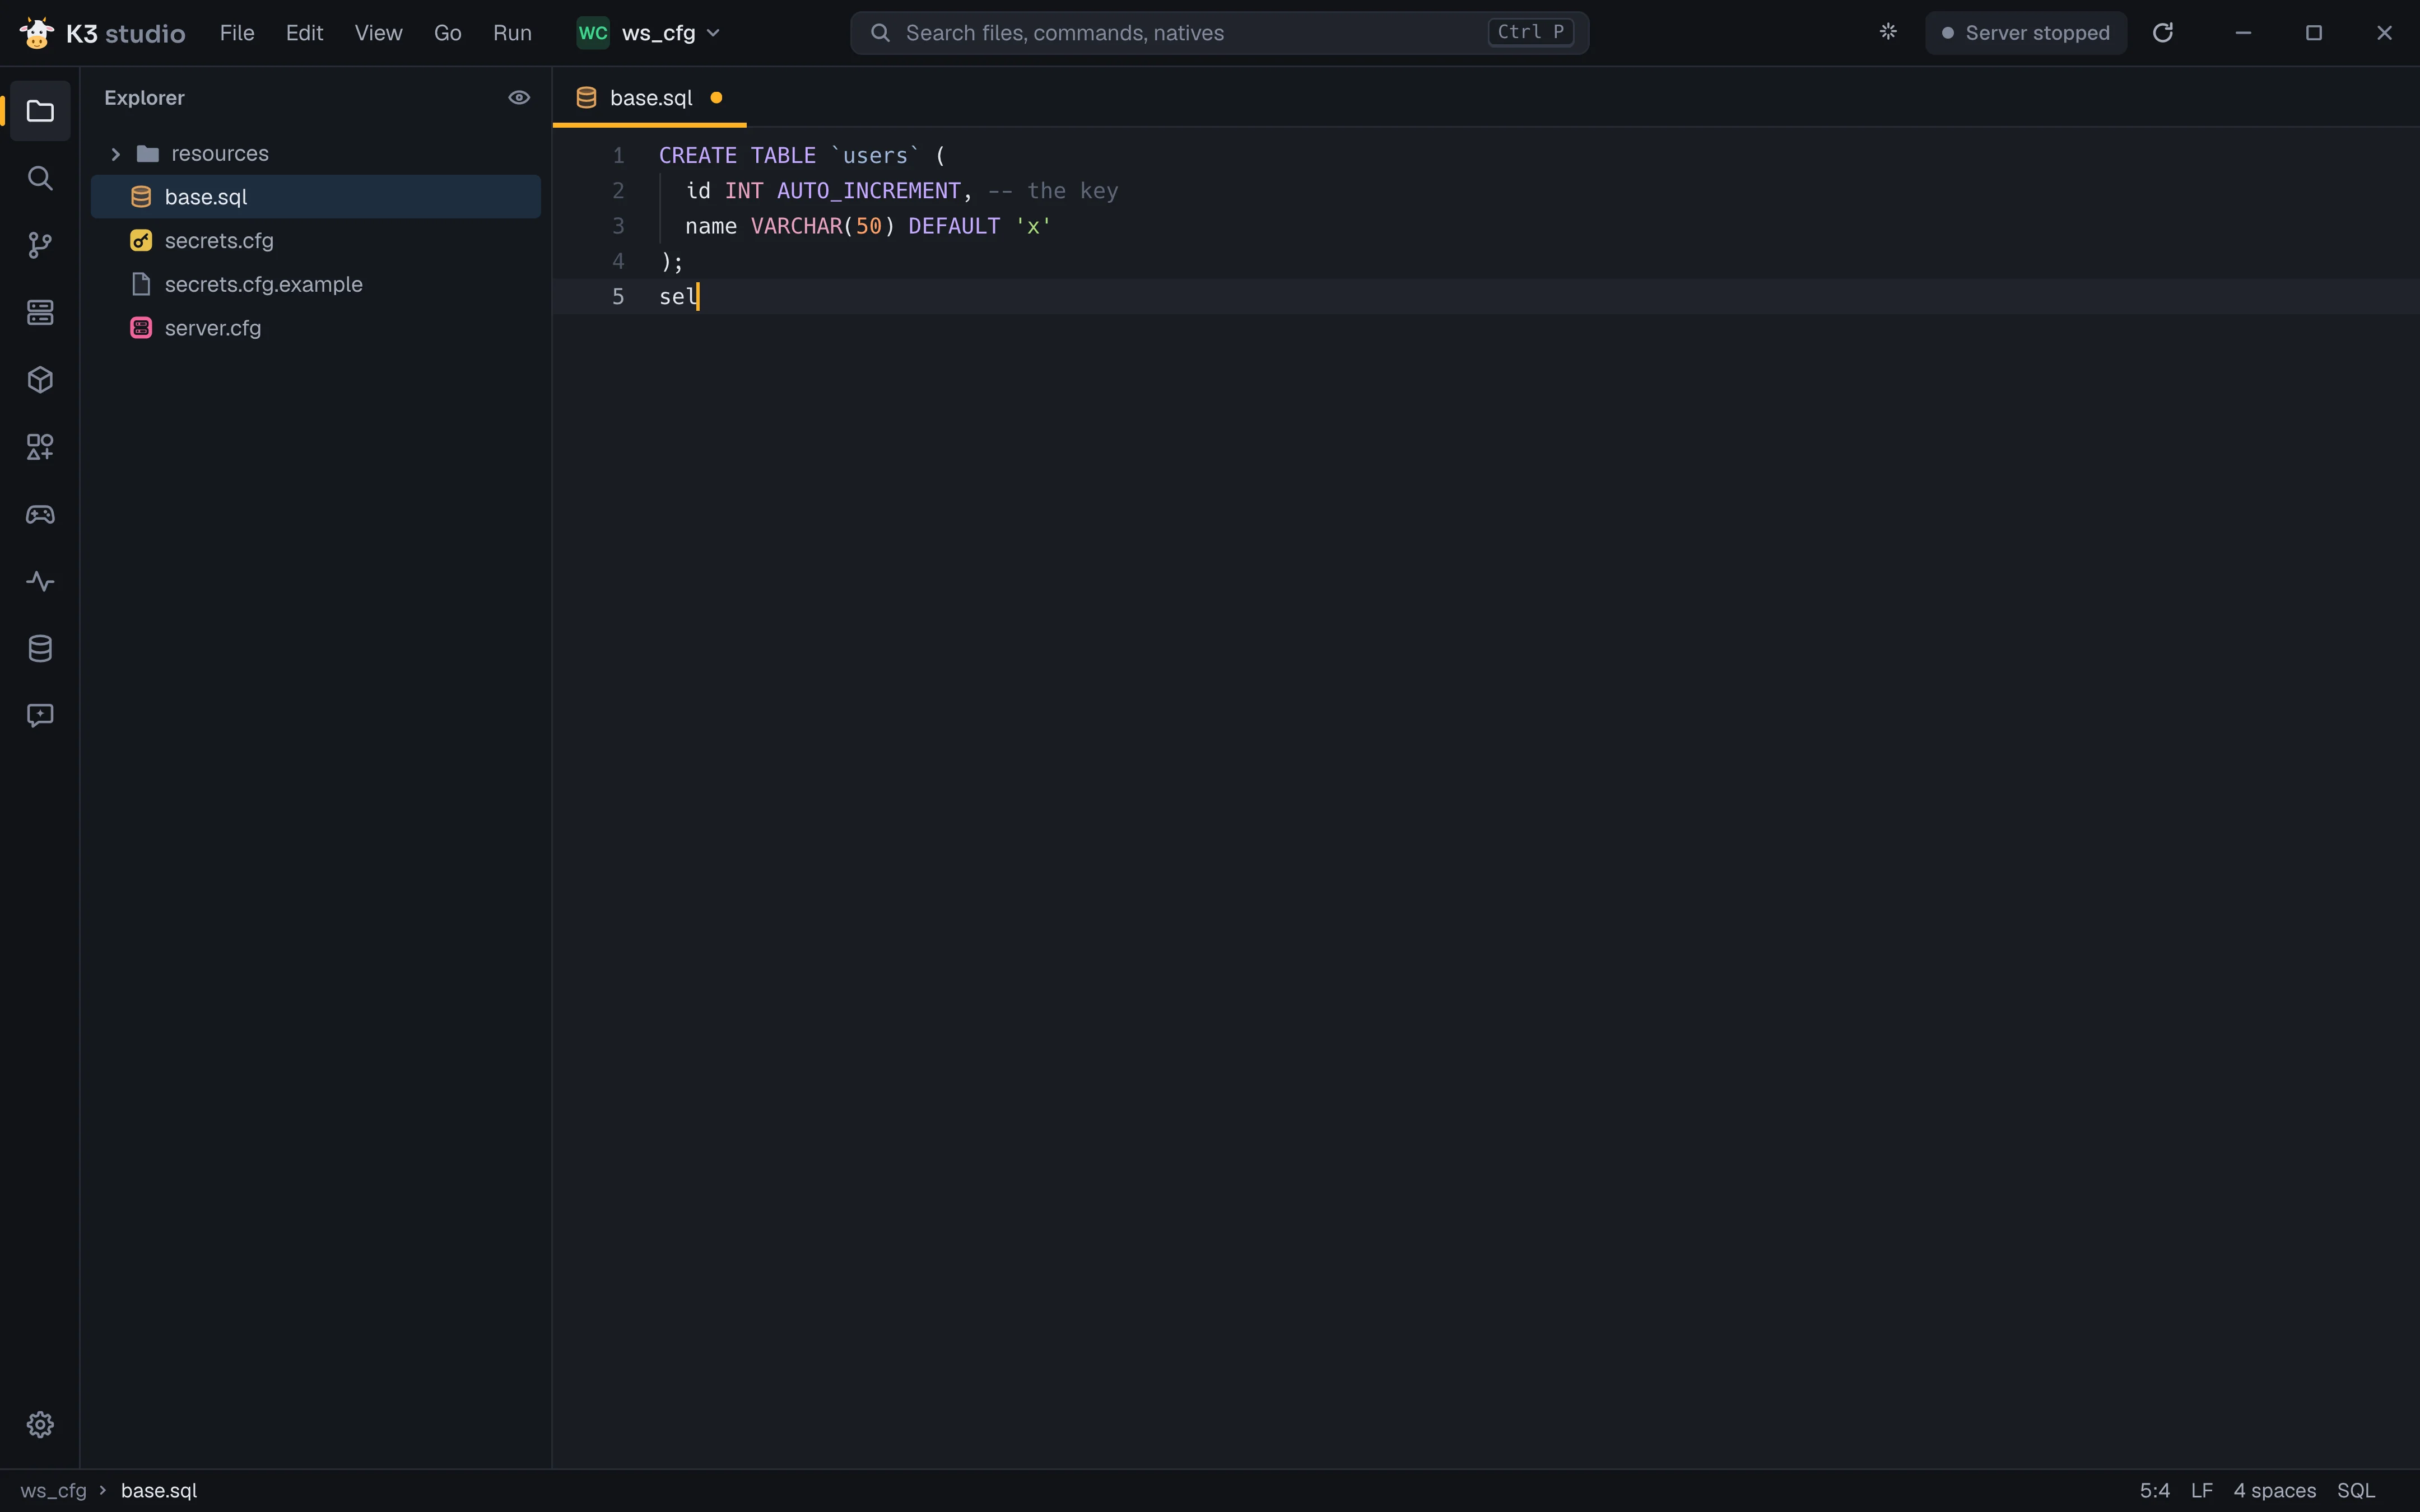Open the Search panel magnifier icon
Image resolution: width=2420 pixels, height=1512 pixels.
[40, 178]
